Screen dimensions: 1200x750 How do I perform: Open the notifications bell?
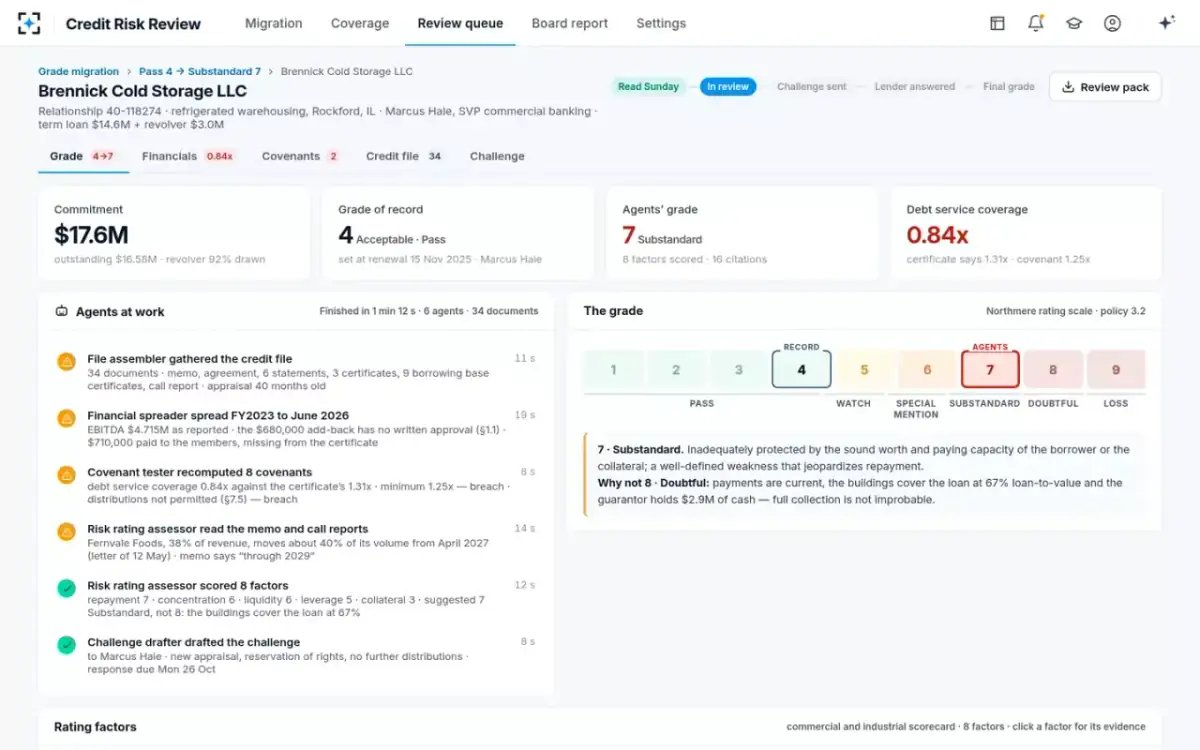point(1036,23)
